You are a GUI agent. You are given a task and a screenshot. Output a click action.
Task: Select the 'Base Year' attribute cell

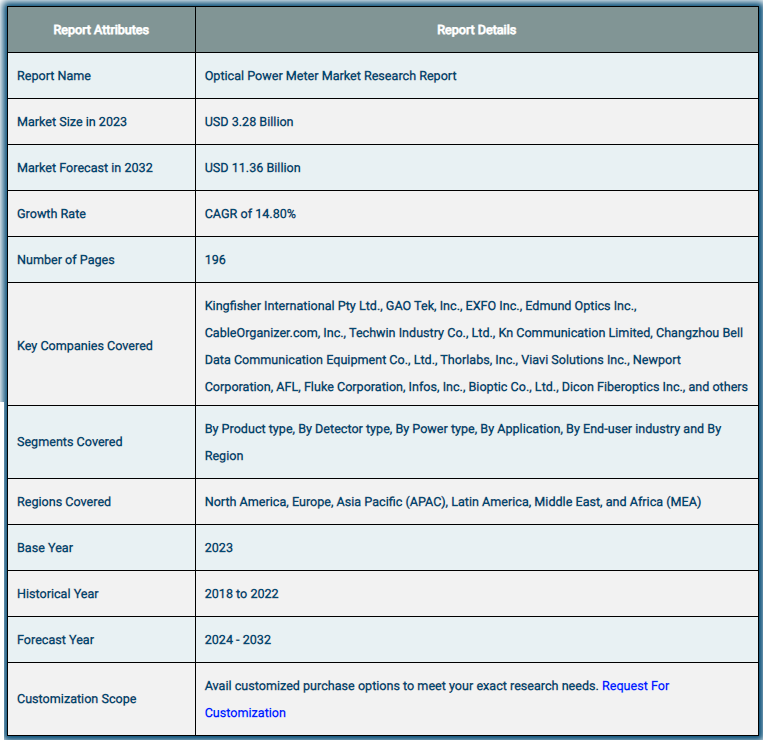[101, 547]
